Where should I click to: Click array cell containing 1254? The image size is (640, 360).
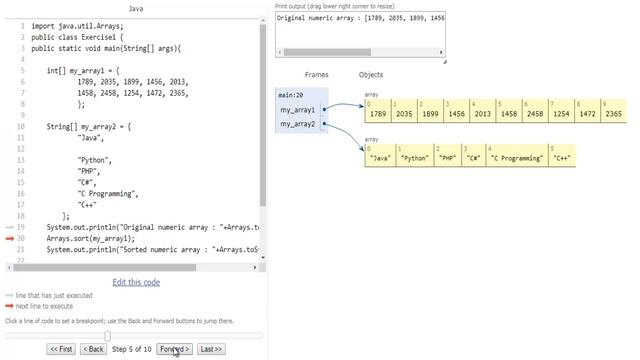click(x=561, y=111)
